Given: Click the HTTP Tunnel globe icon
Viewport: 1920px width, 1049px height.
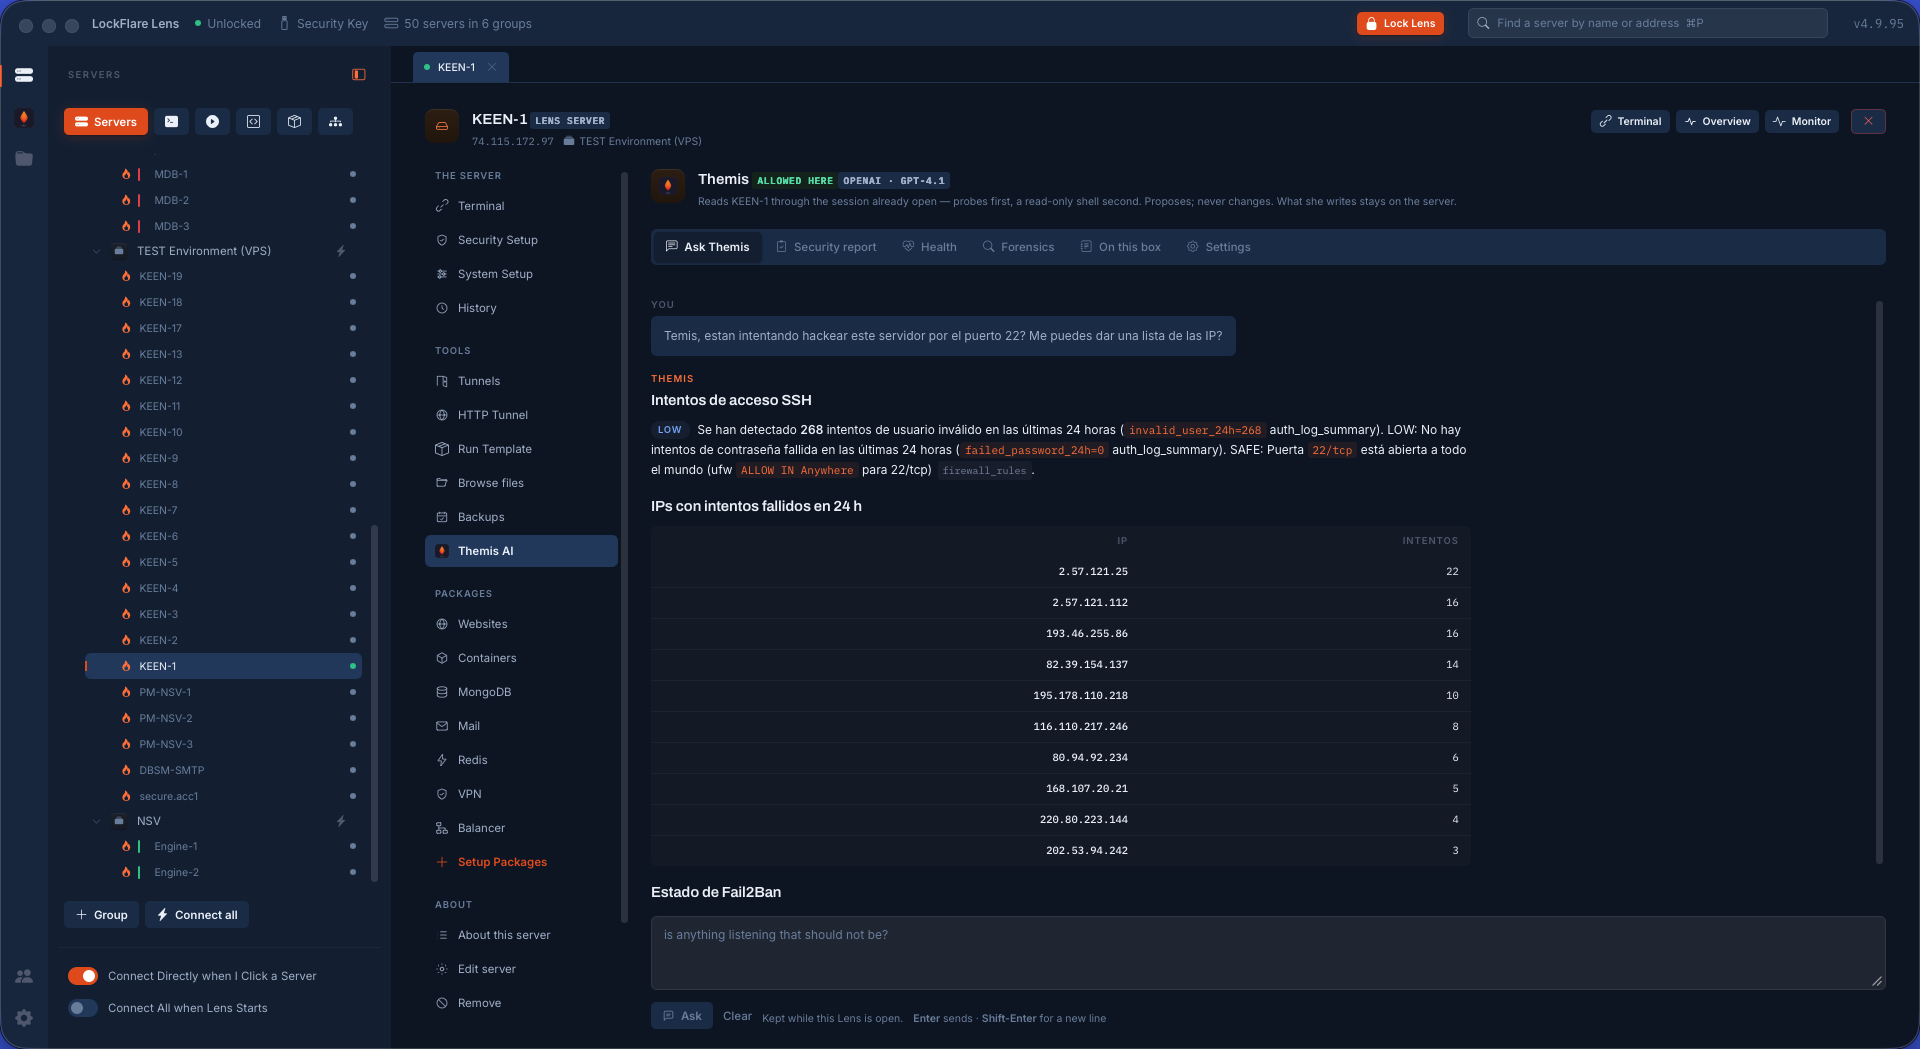Looking at the screenshot, I should (x=442, y=415).
